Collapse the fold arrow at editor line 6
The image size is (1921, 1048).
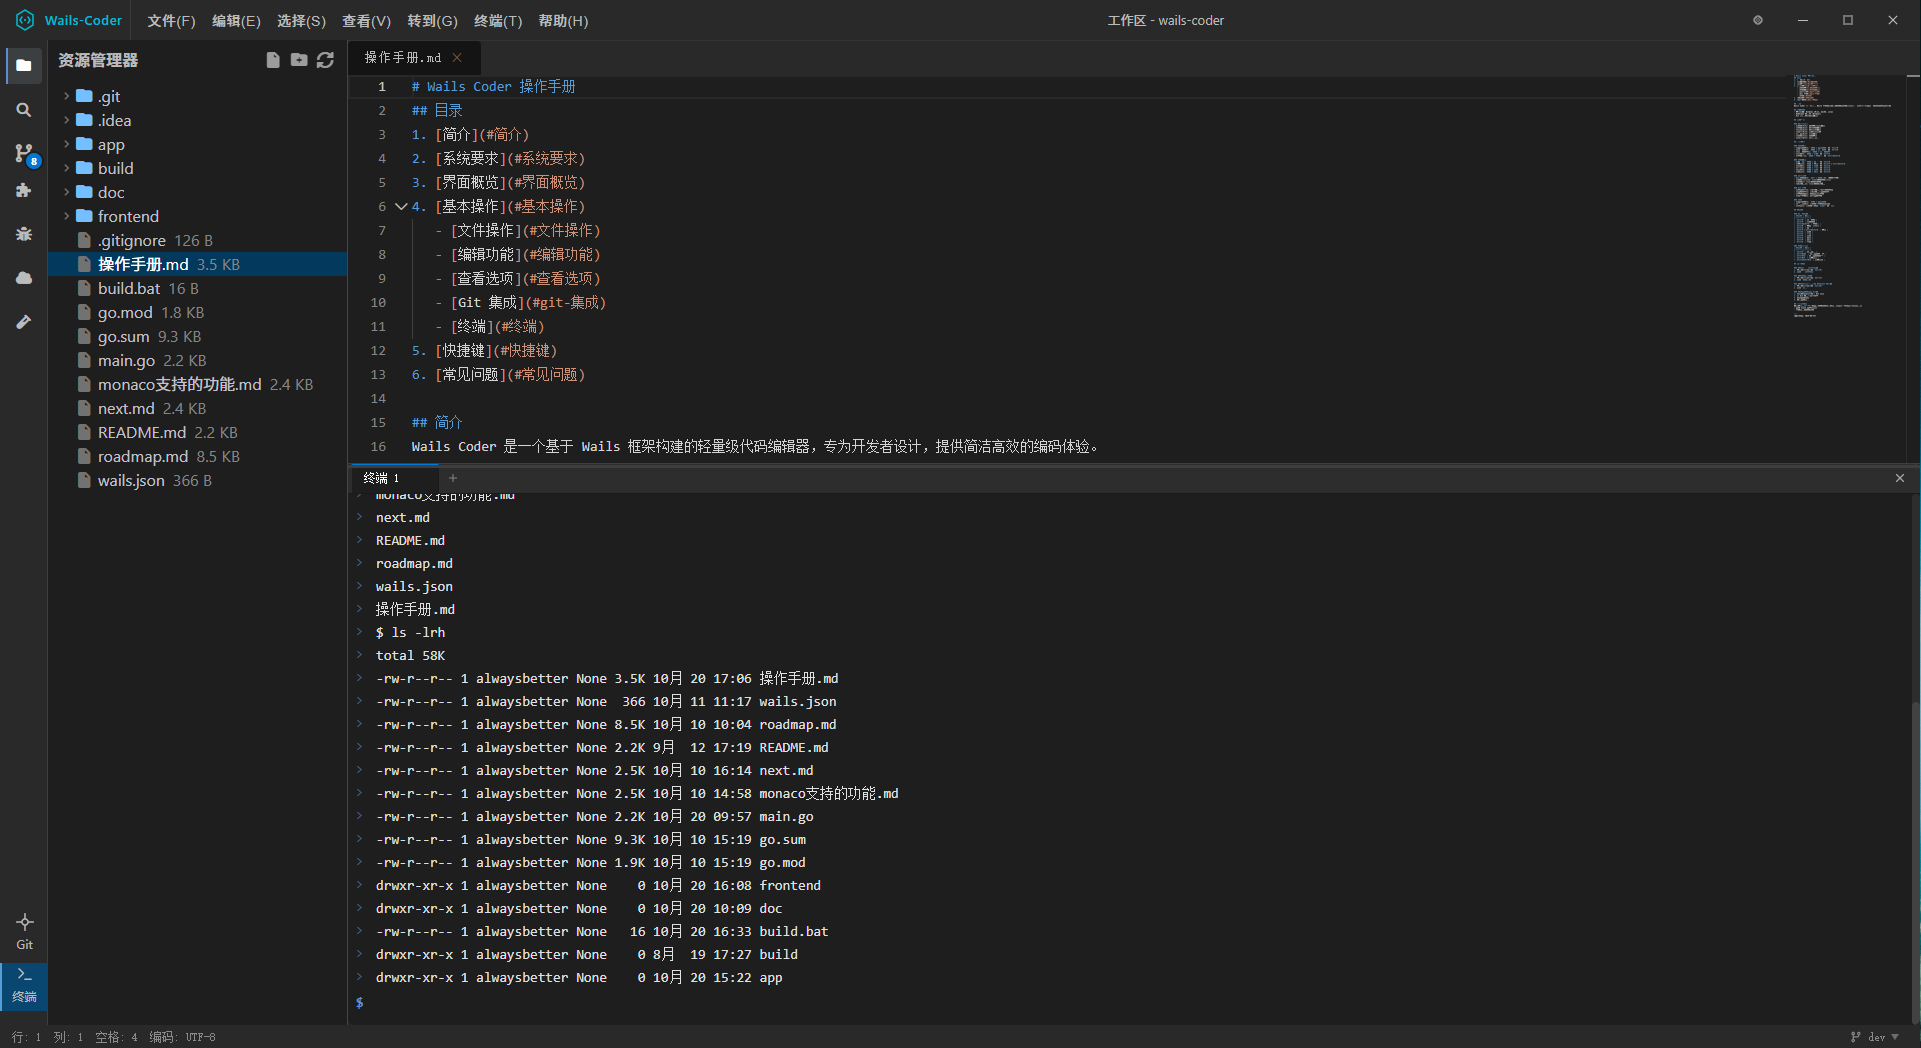401,206
